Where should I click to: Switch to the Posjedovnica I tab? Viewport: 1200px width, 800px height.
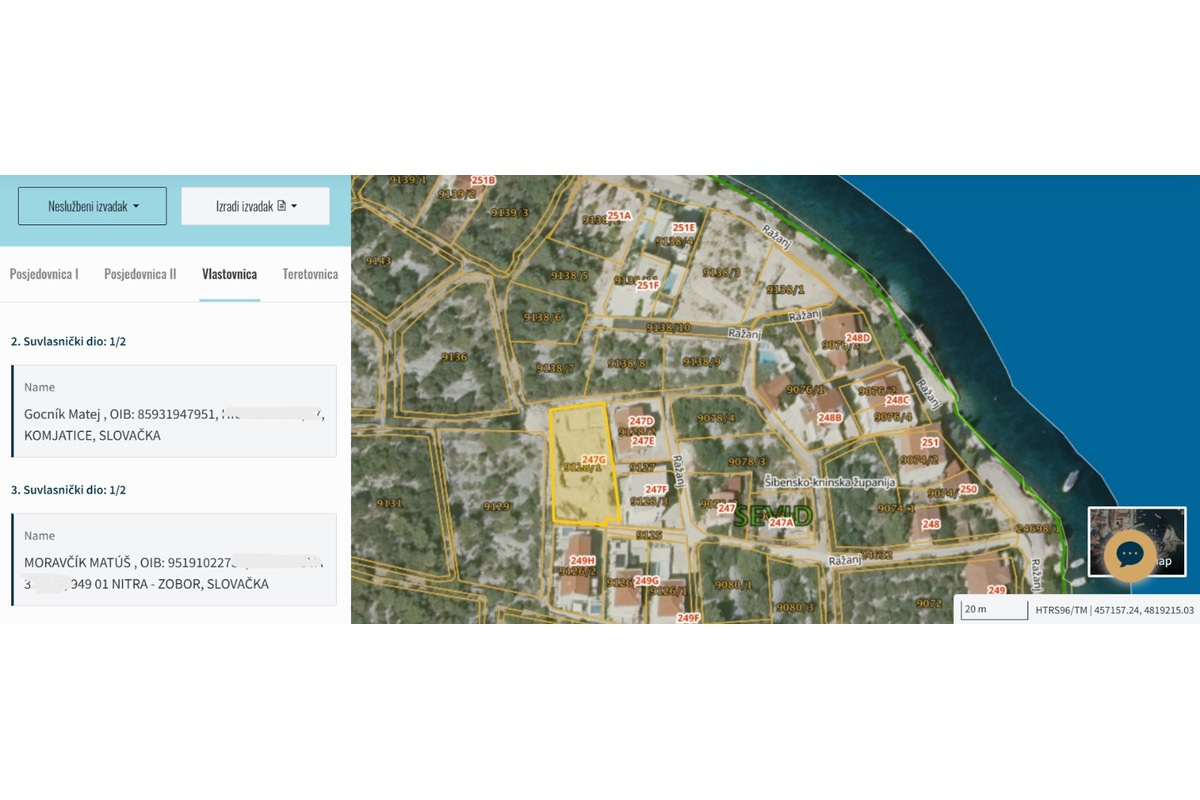[x=44, y=274]
